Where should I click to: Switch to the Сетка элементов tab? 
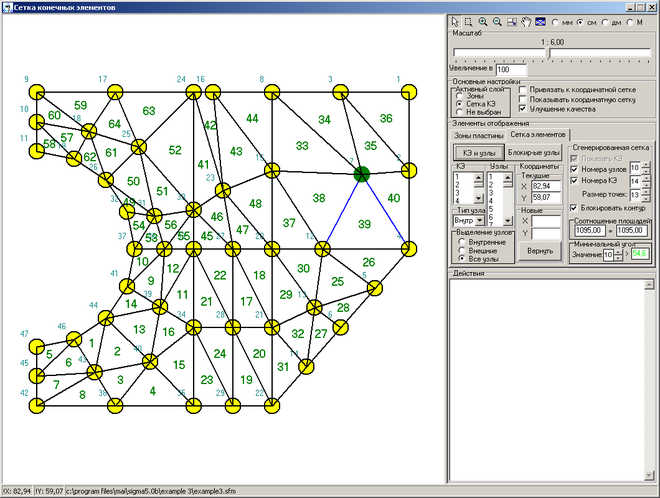coord(538,135)
